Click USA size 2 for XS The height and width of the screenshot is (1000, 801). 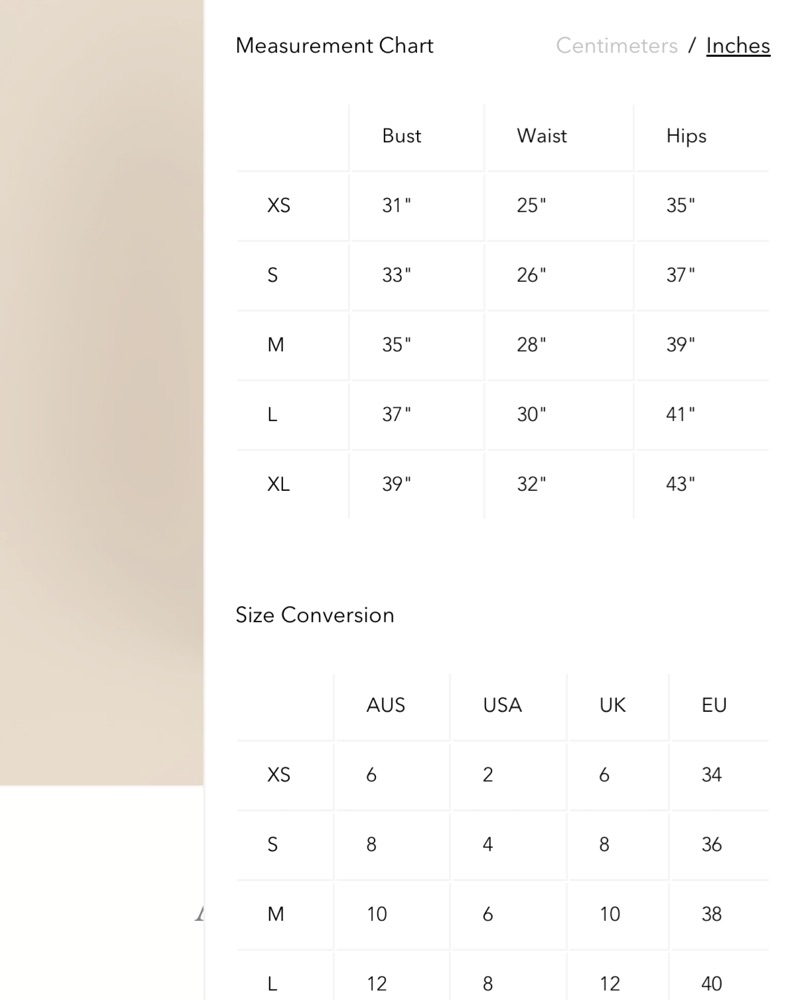487,775
